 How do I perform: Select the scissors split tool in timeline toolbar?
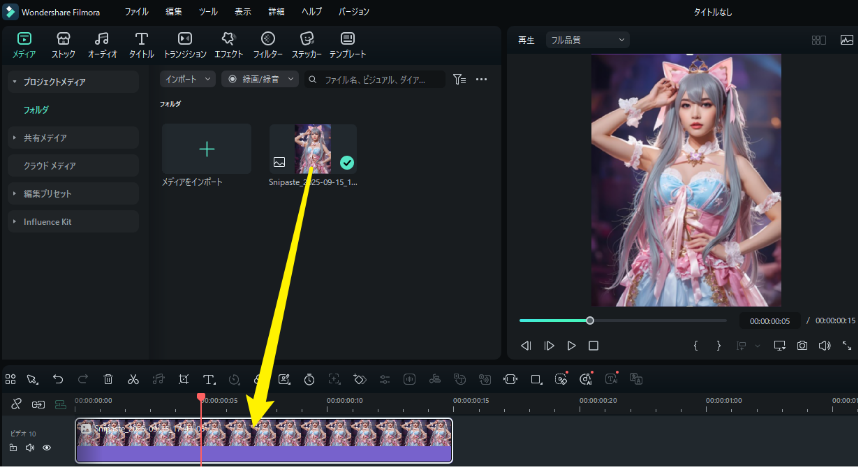(x=133, y=379)
